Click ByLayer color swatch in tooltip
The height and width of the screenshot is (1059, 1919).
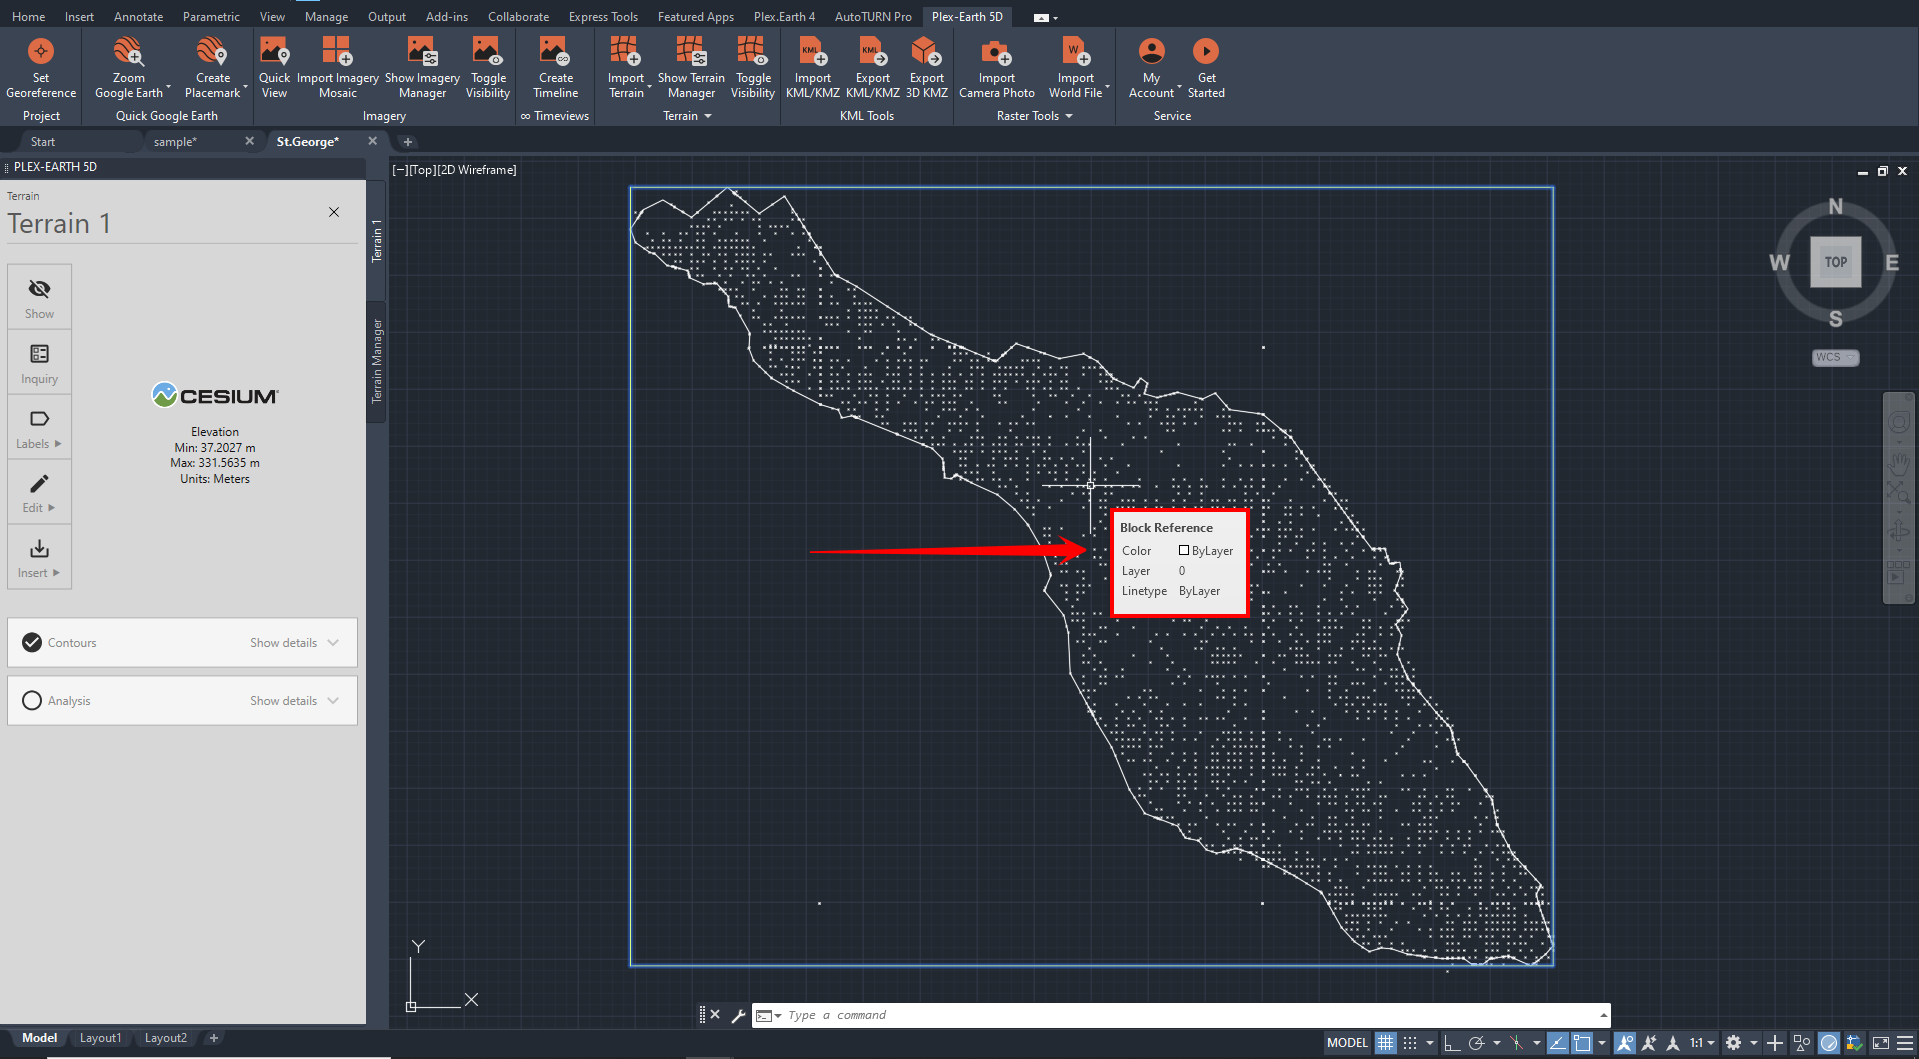[x=1184, y=550]
